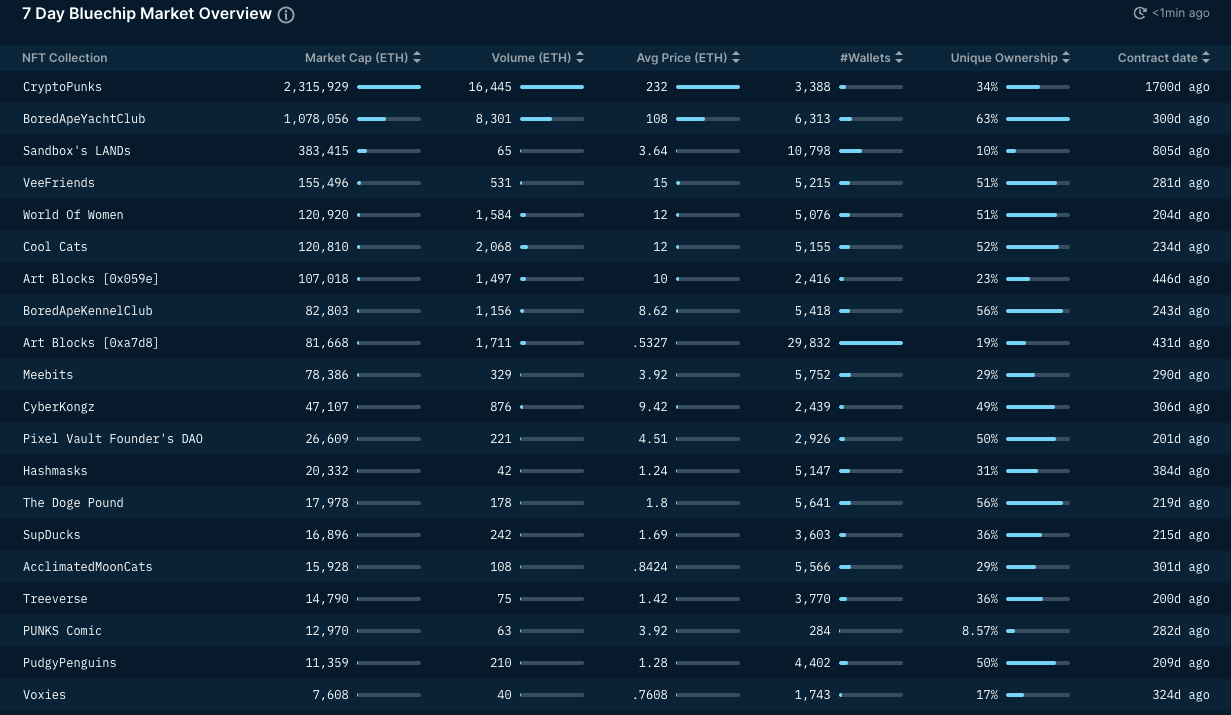
Task: Click Hashmasks contract date 384d ago
Action: pos(1180,471)
